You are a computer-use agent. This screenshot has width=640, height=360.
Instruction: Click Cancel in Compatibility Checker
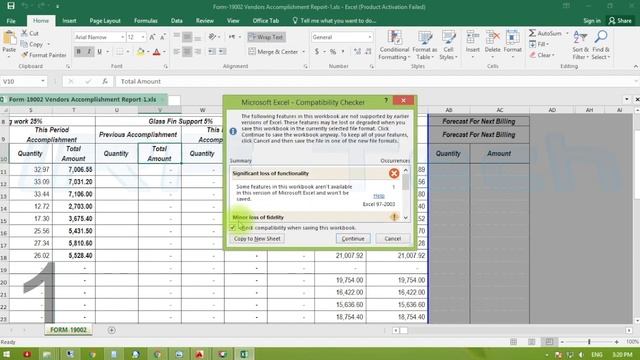click(x=393, y=239)
